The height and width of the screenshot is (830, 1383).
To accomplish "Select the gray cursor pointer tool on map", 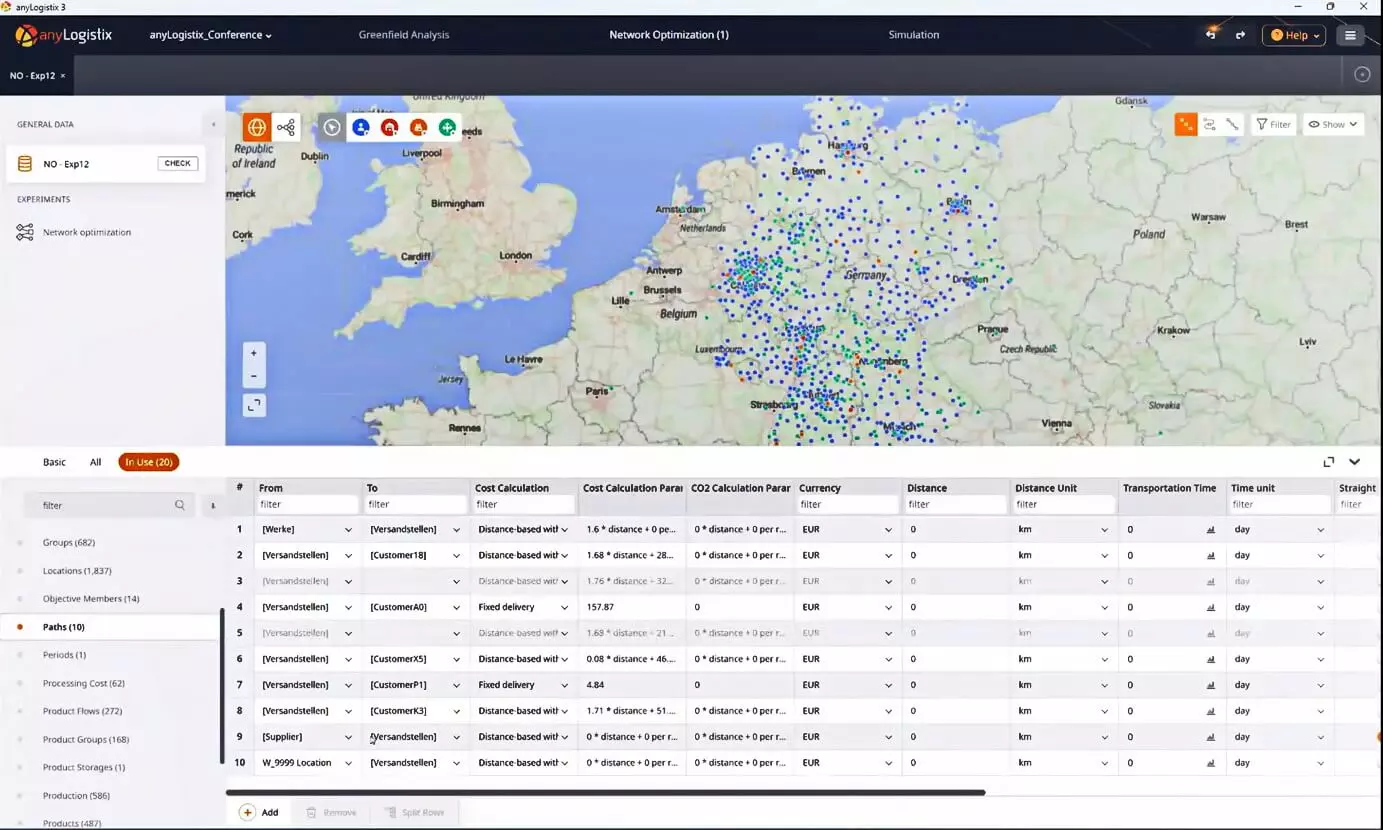I will 332,127.
